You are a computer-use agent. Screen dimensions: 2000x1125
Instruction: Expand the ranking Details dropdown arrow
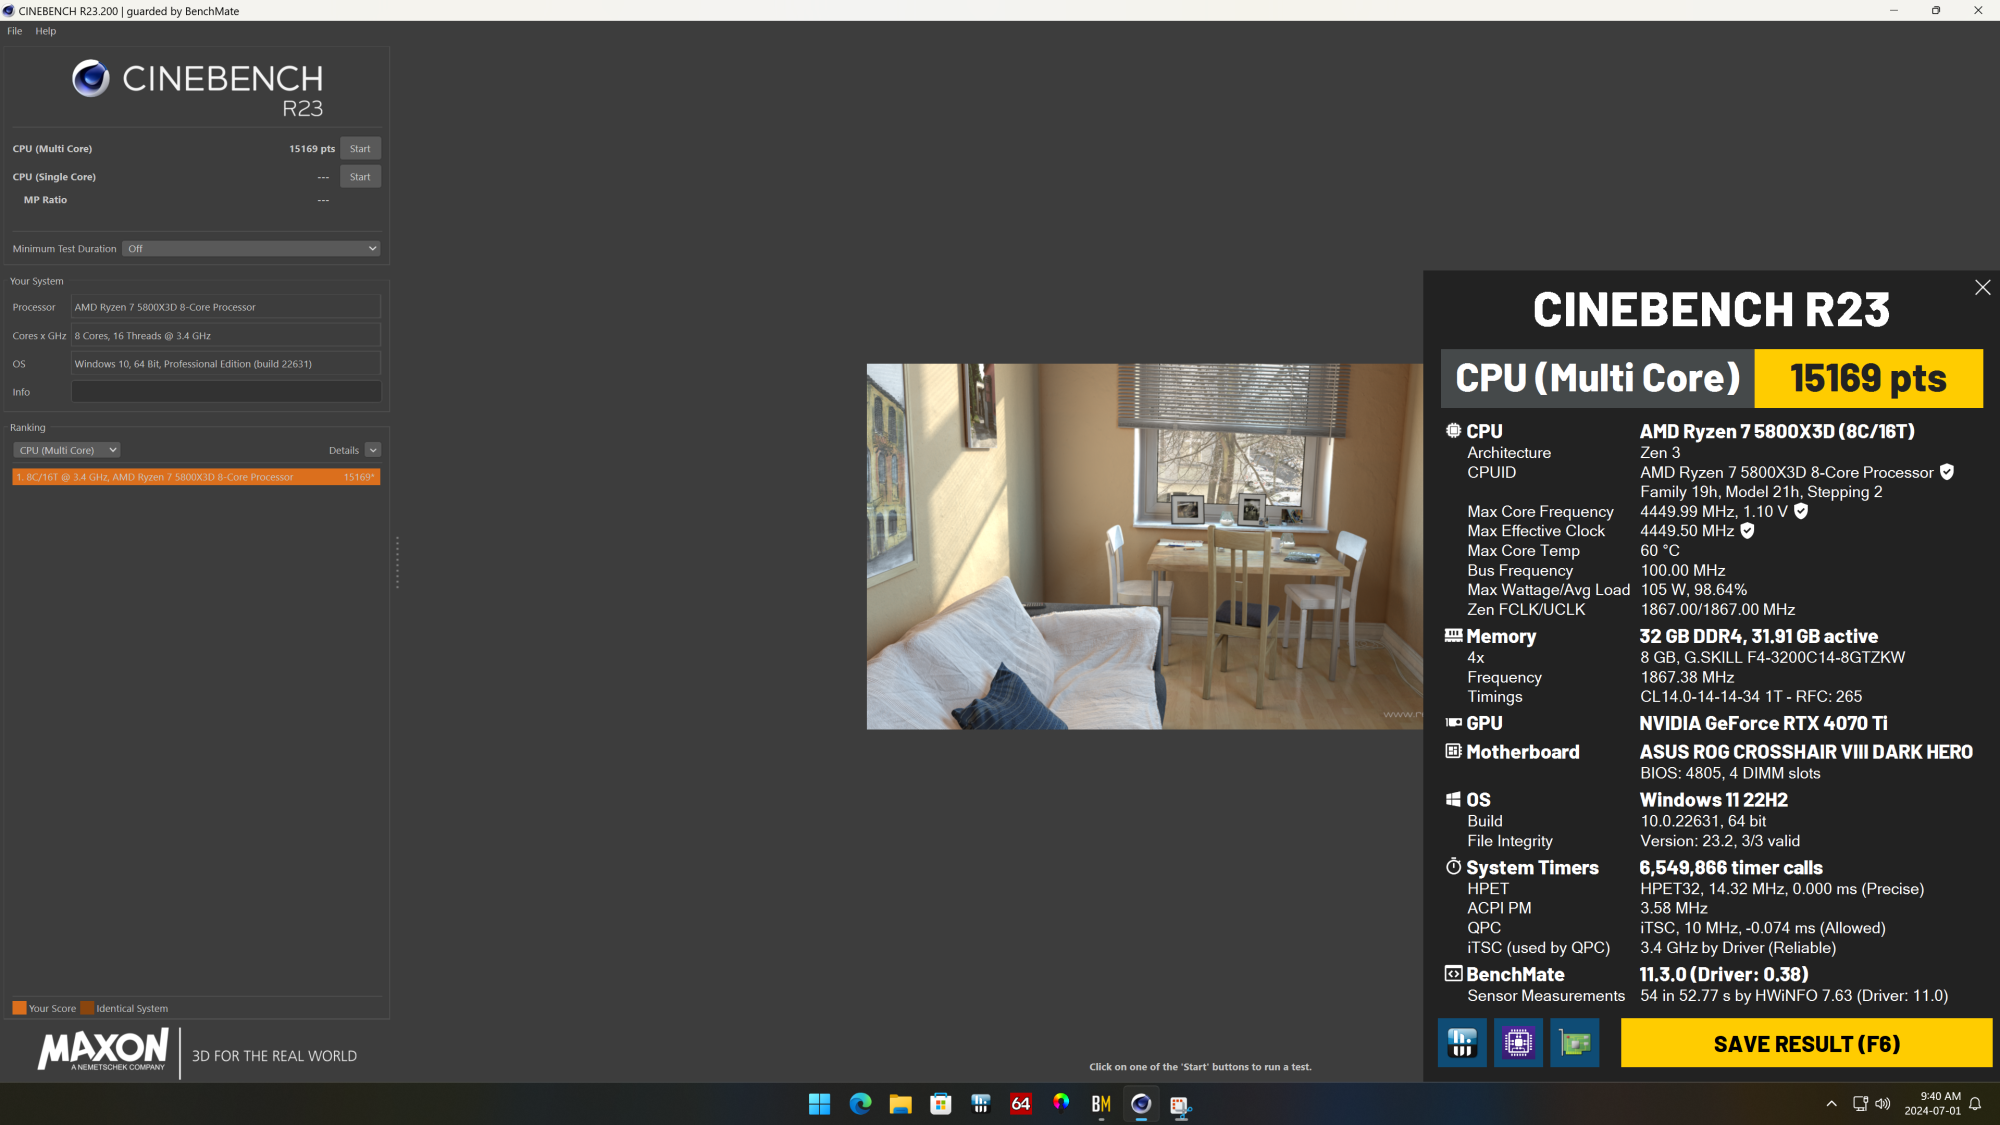point(373,450)
